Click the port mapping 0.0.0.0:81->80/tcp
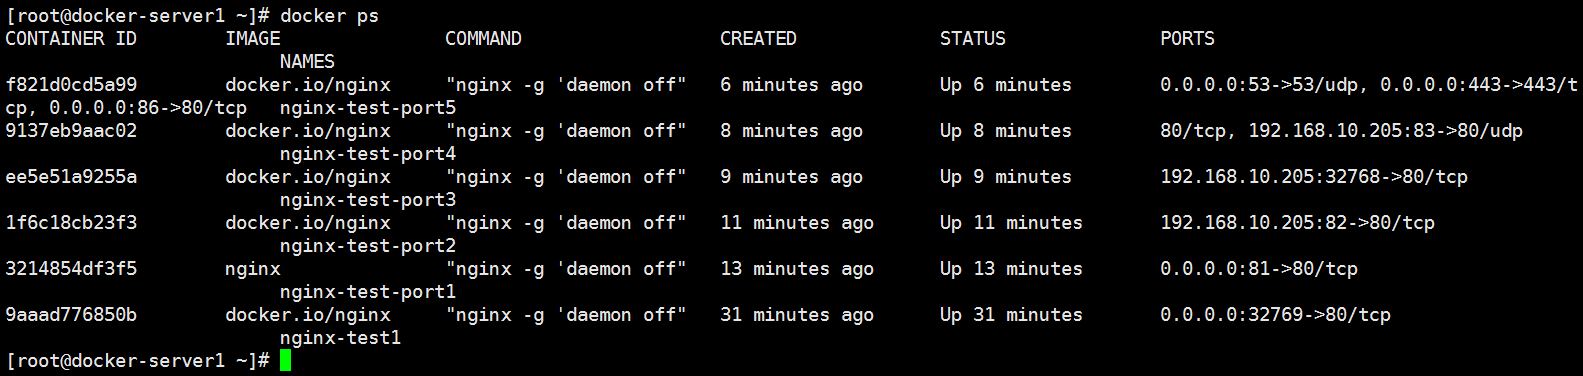This screenshot has height=376, width=1583. pos(1259,269)
